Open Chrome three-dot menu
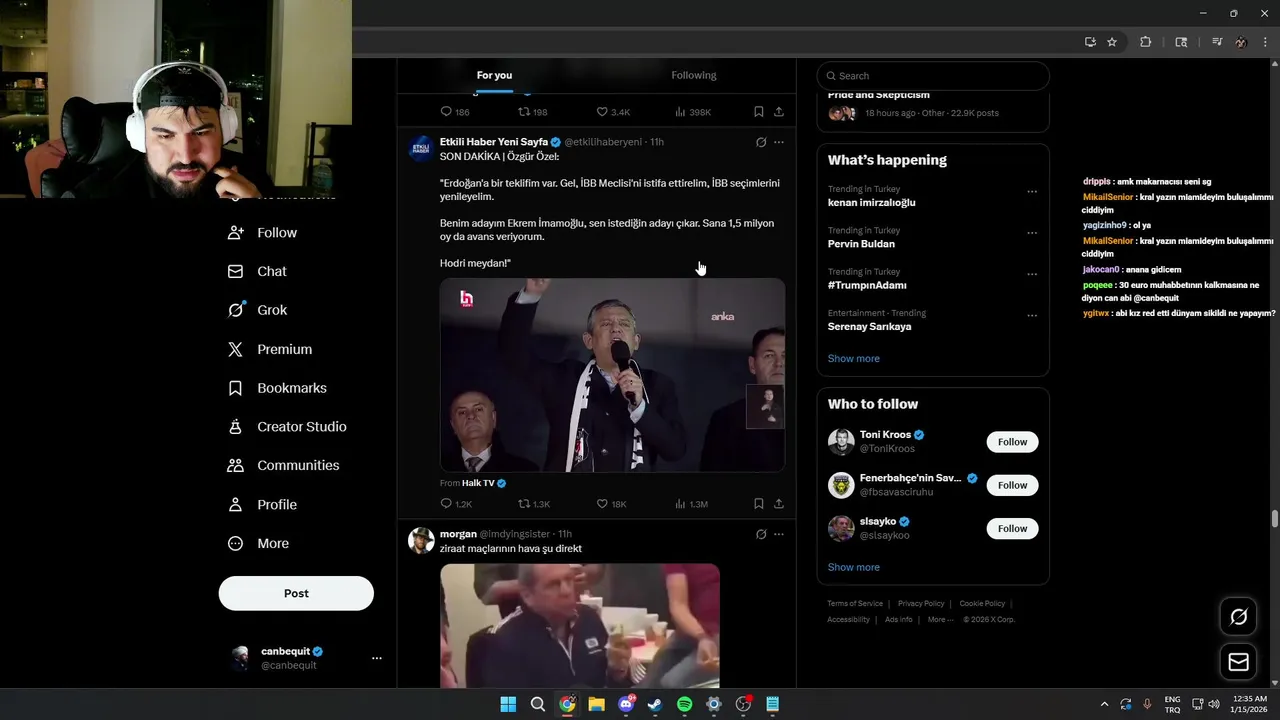1280x720 pixels. click(x=1265, y=42)
